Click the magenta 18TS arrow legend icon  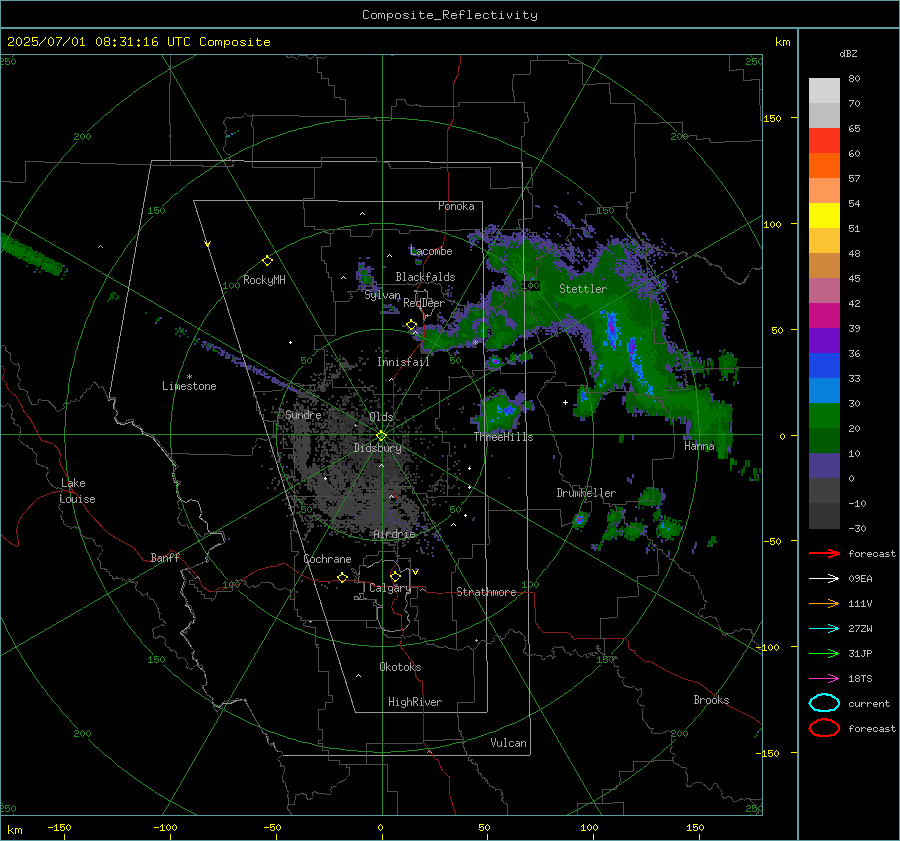[x=824, y=679]
